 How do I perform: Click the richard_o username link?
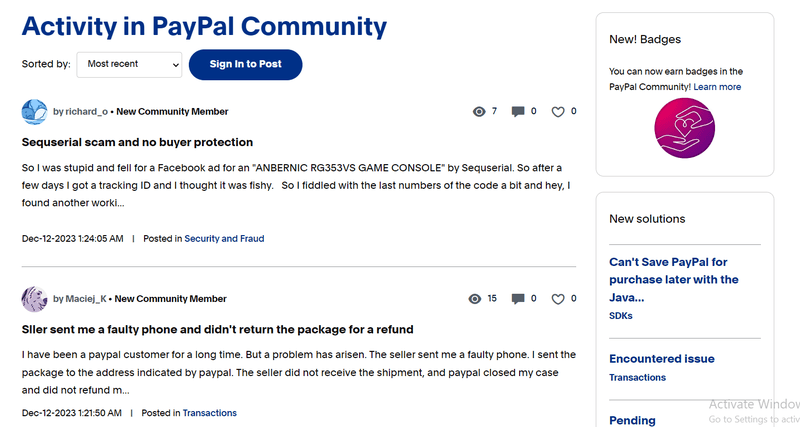(87, 112)
